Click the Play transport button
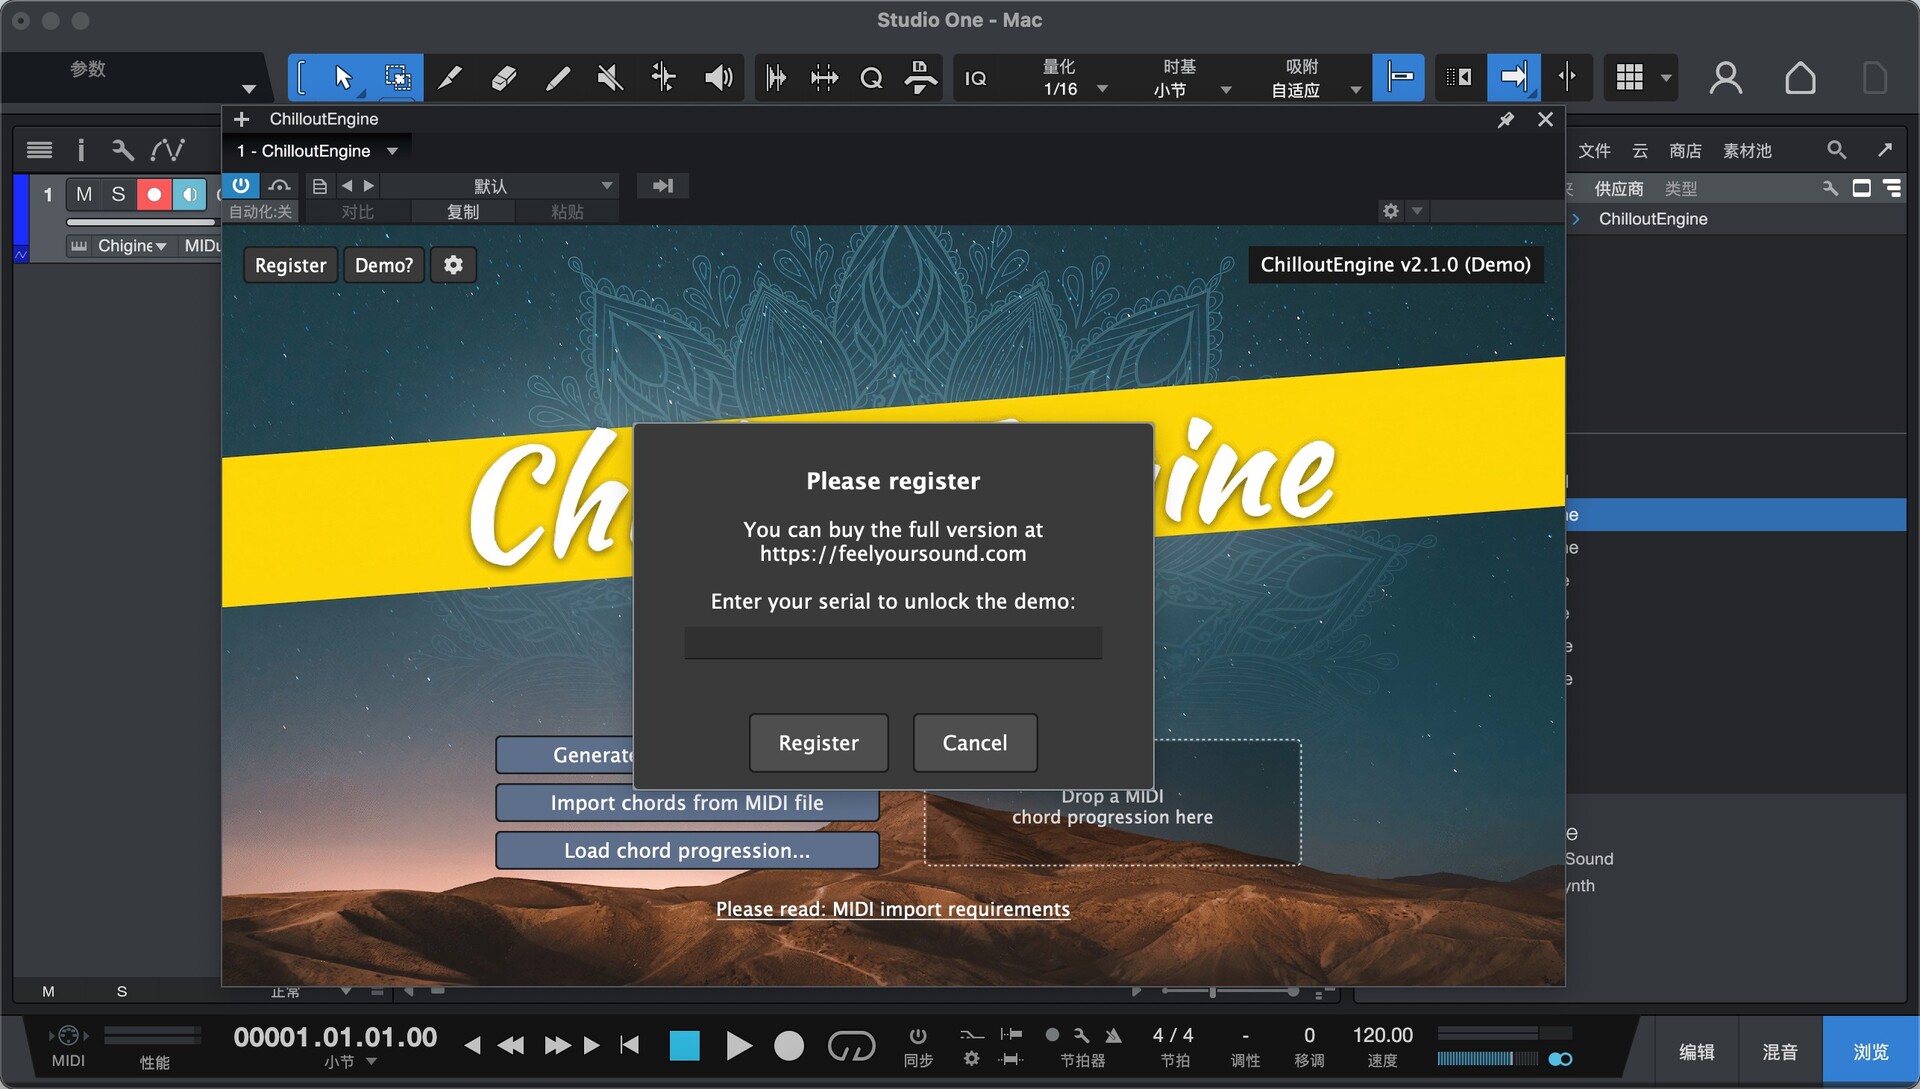The image size is (1920, 1089). coord(738,1046)
